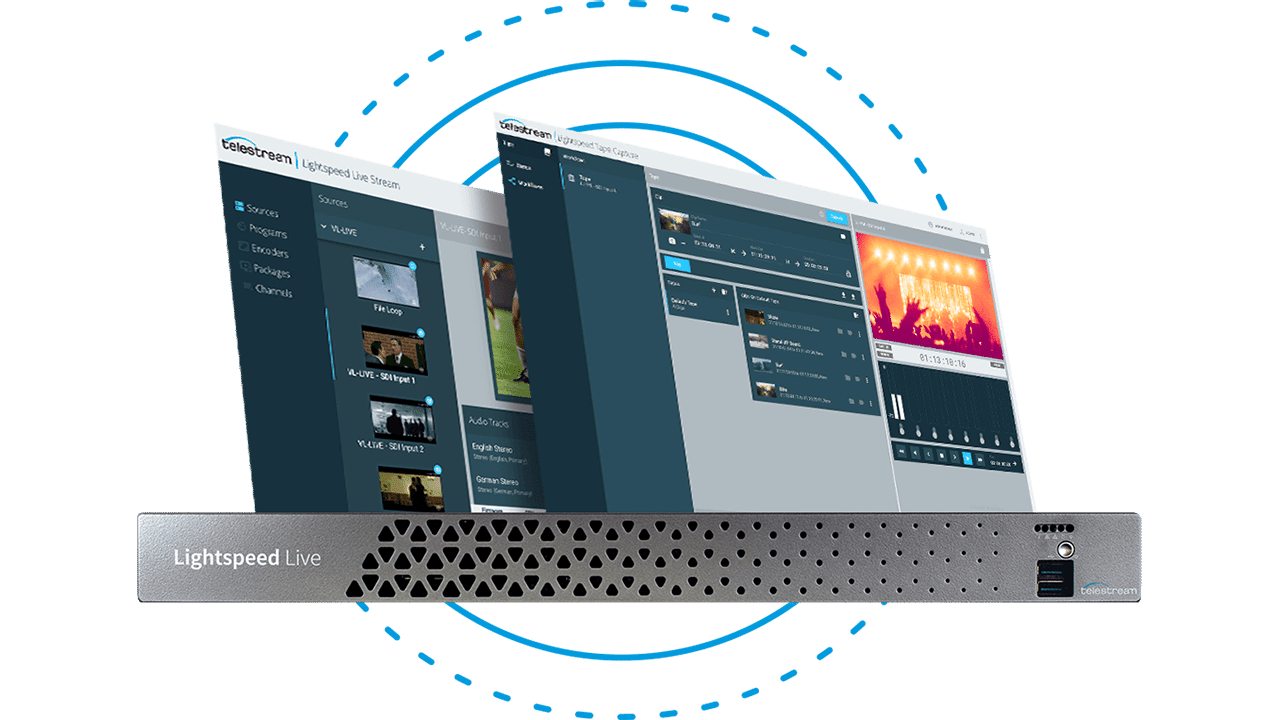Viewport: 1280px width, 720px height.
Task: Click blue button below clip timecodes
Action: [x=678, y=265]
